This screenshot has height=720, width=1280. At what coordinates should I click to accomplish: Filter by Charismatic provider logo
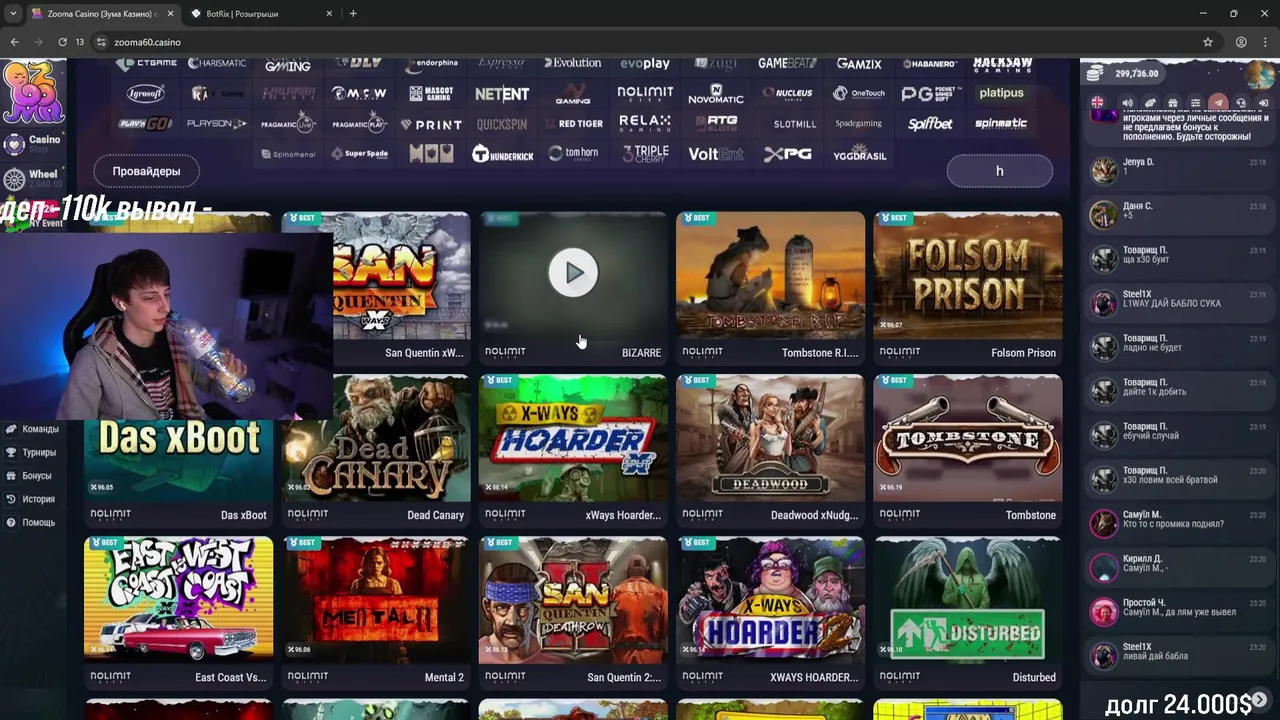(x=217, y=63)
